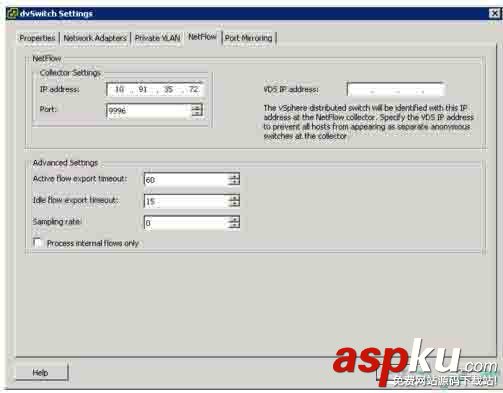
Task: Click the Port value field 9996
Action: [x=149, y=111]
